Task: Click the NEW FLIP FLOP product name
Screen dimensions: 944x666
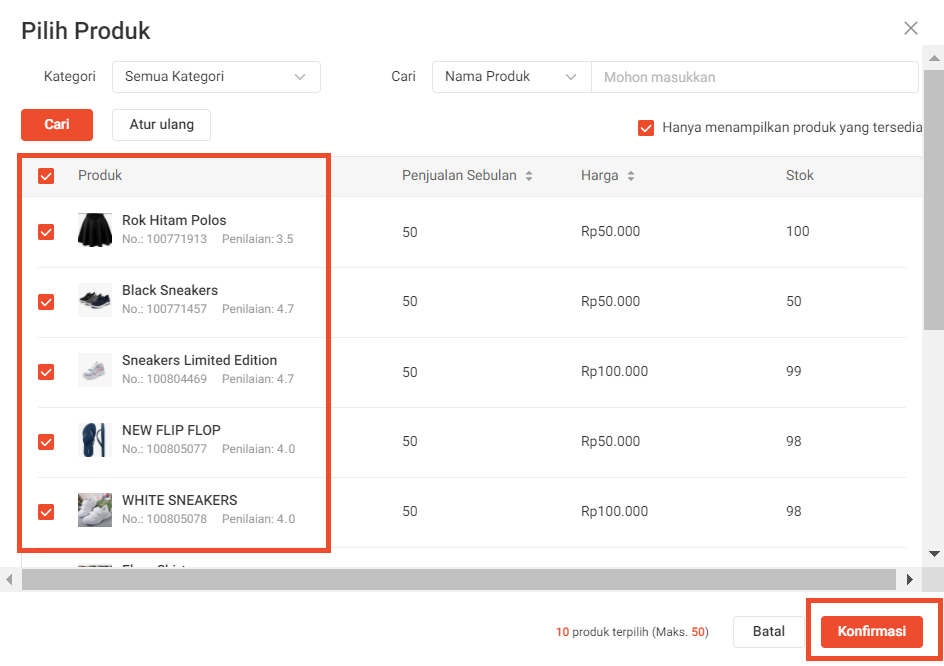Action: click(171, 430)
